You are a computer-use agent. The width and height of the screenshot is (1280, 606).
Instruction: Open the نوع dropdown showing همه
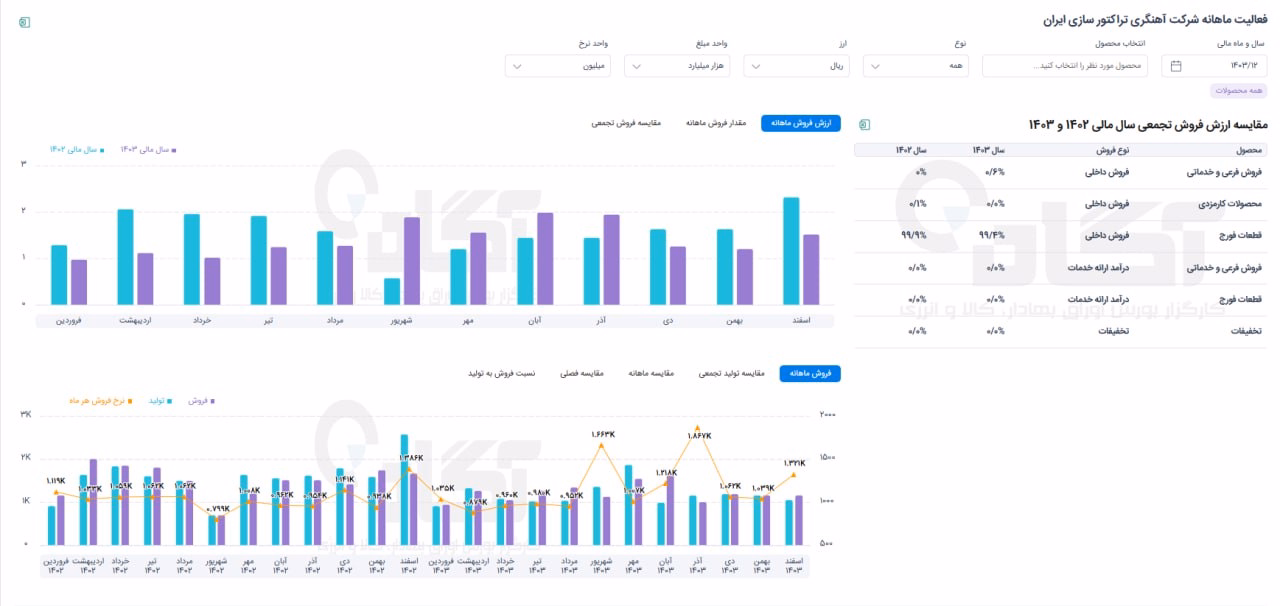(x=917, y=66)
